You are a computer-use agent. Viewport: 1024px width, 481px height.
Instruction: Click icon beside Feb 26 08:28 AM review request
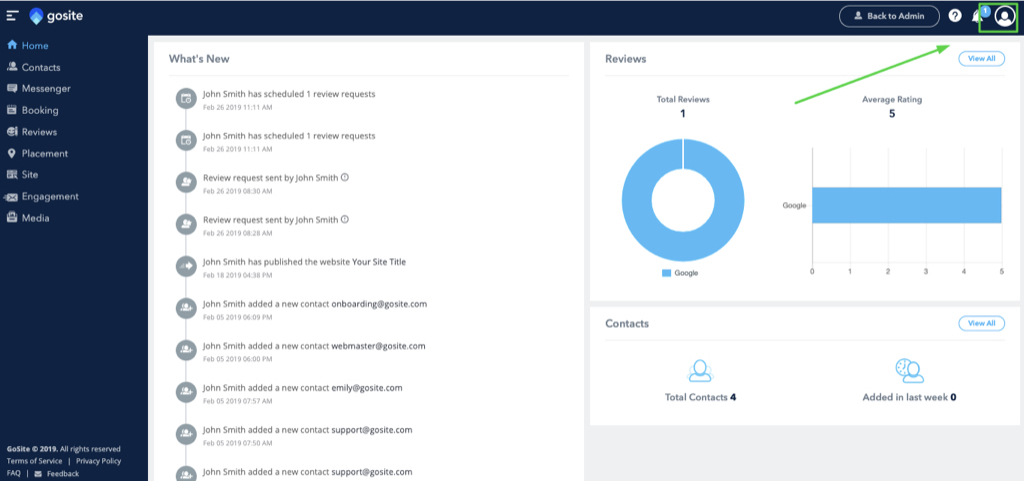tap(186, 224)
